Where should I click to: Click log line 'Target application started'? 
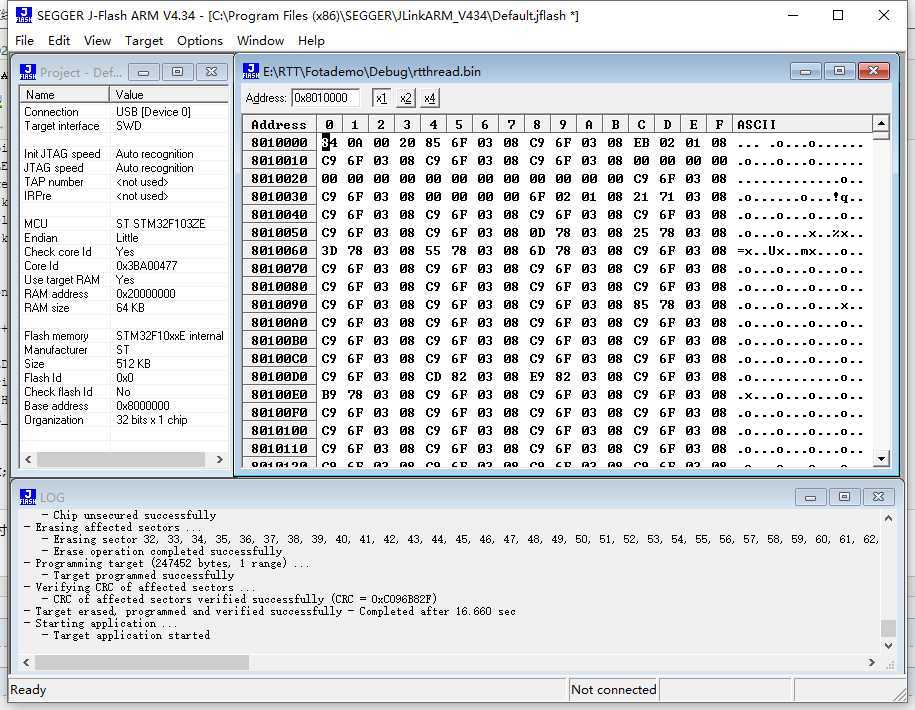point(131,635)
